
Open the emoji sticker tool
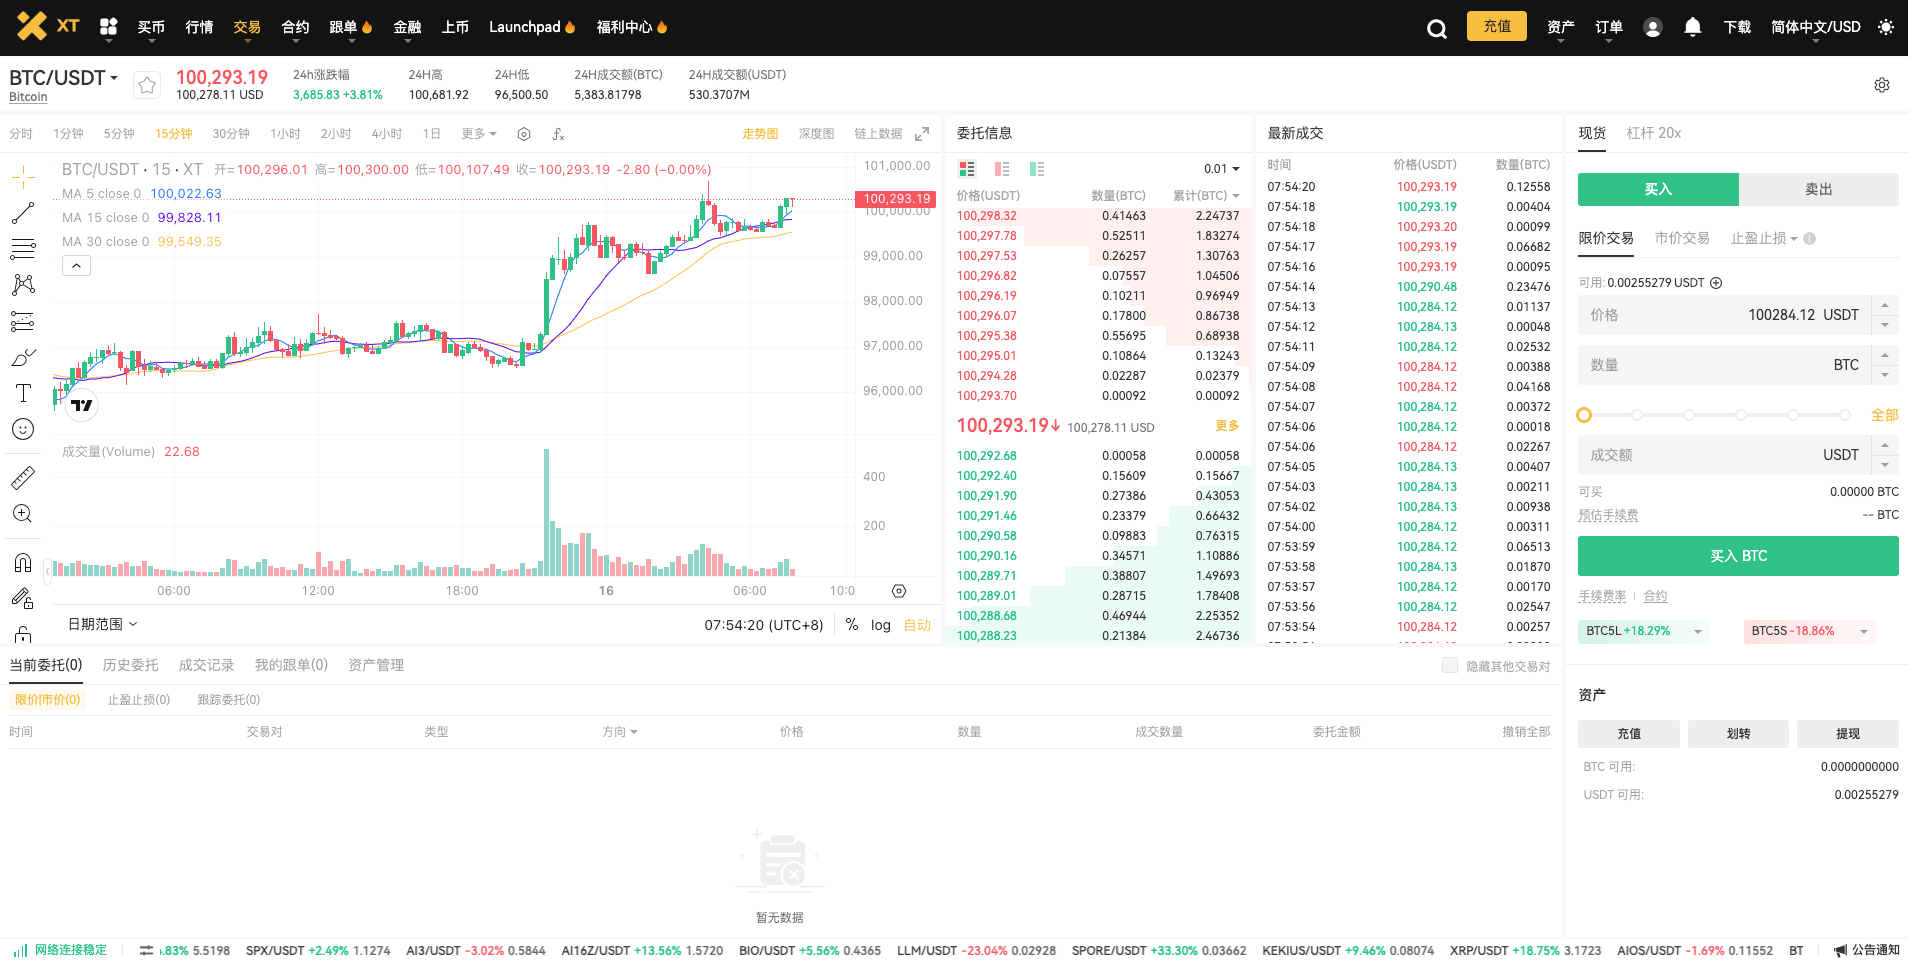tap(23, 429)
